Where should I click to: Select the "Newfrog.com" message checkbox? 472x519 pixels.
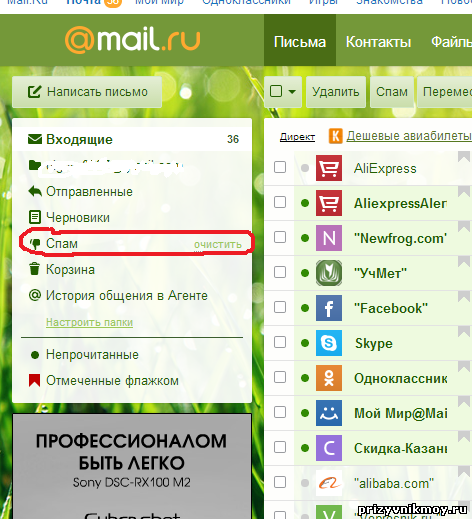(x=280, y=237)
